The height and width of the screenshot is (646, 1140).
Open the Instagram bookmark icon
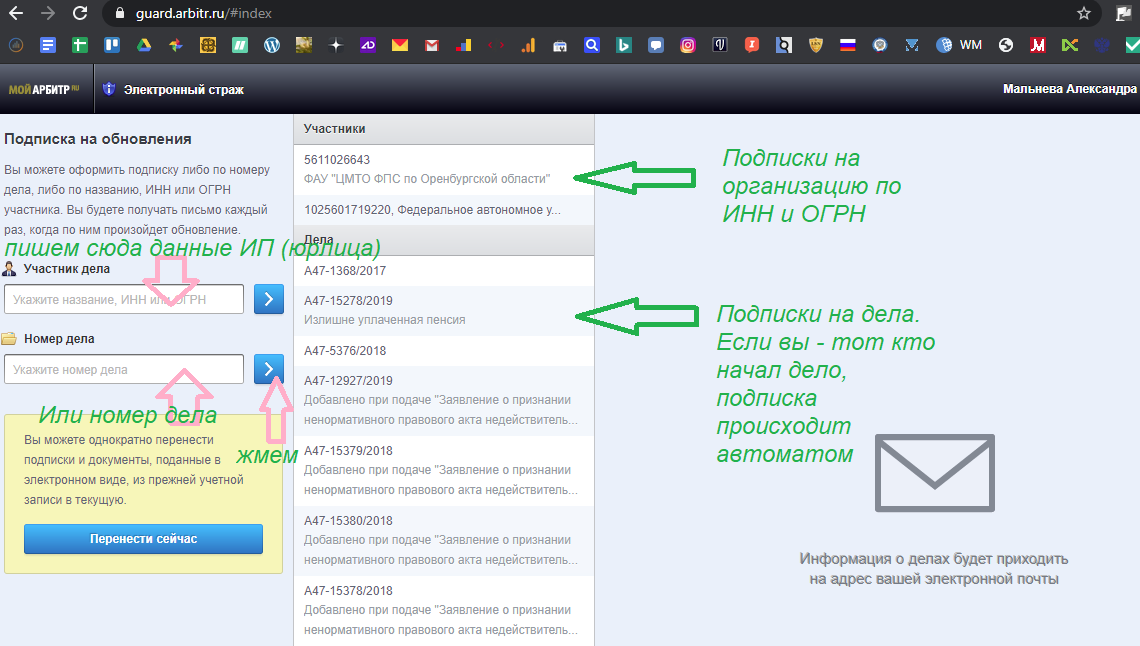tap(687, 45)
